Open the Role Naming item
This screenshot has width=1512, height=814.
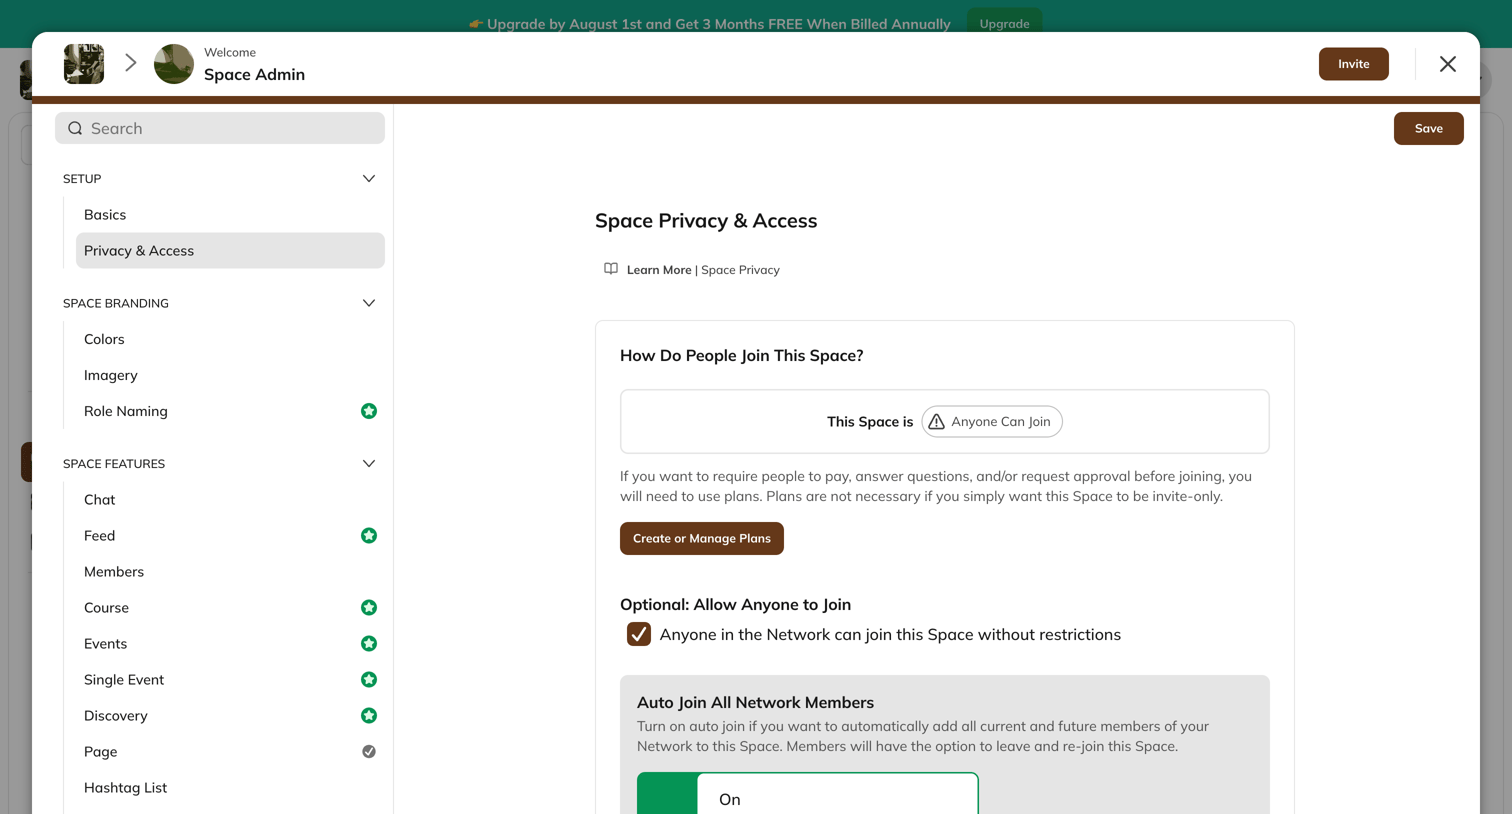(x=230, y=411)
